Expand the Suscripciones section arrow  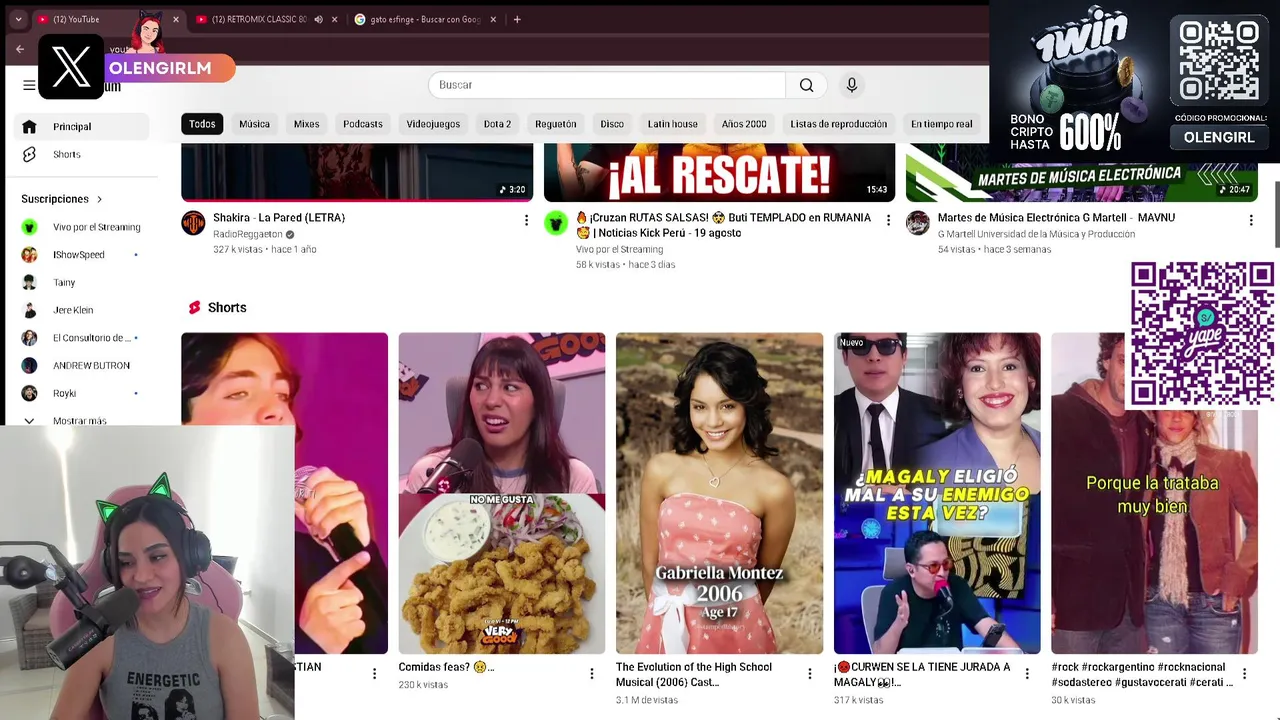point(99,199)
